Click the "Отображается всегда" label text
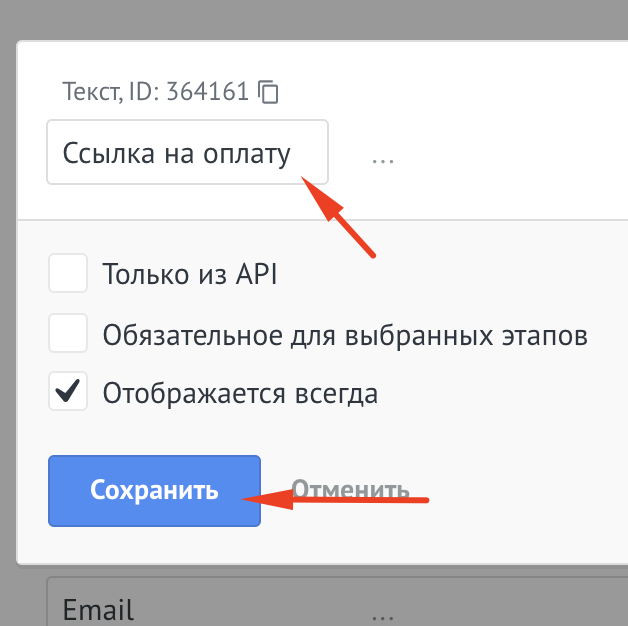Screen dimensions: 628x626 [240, 393]
